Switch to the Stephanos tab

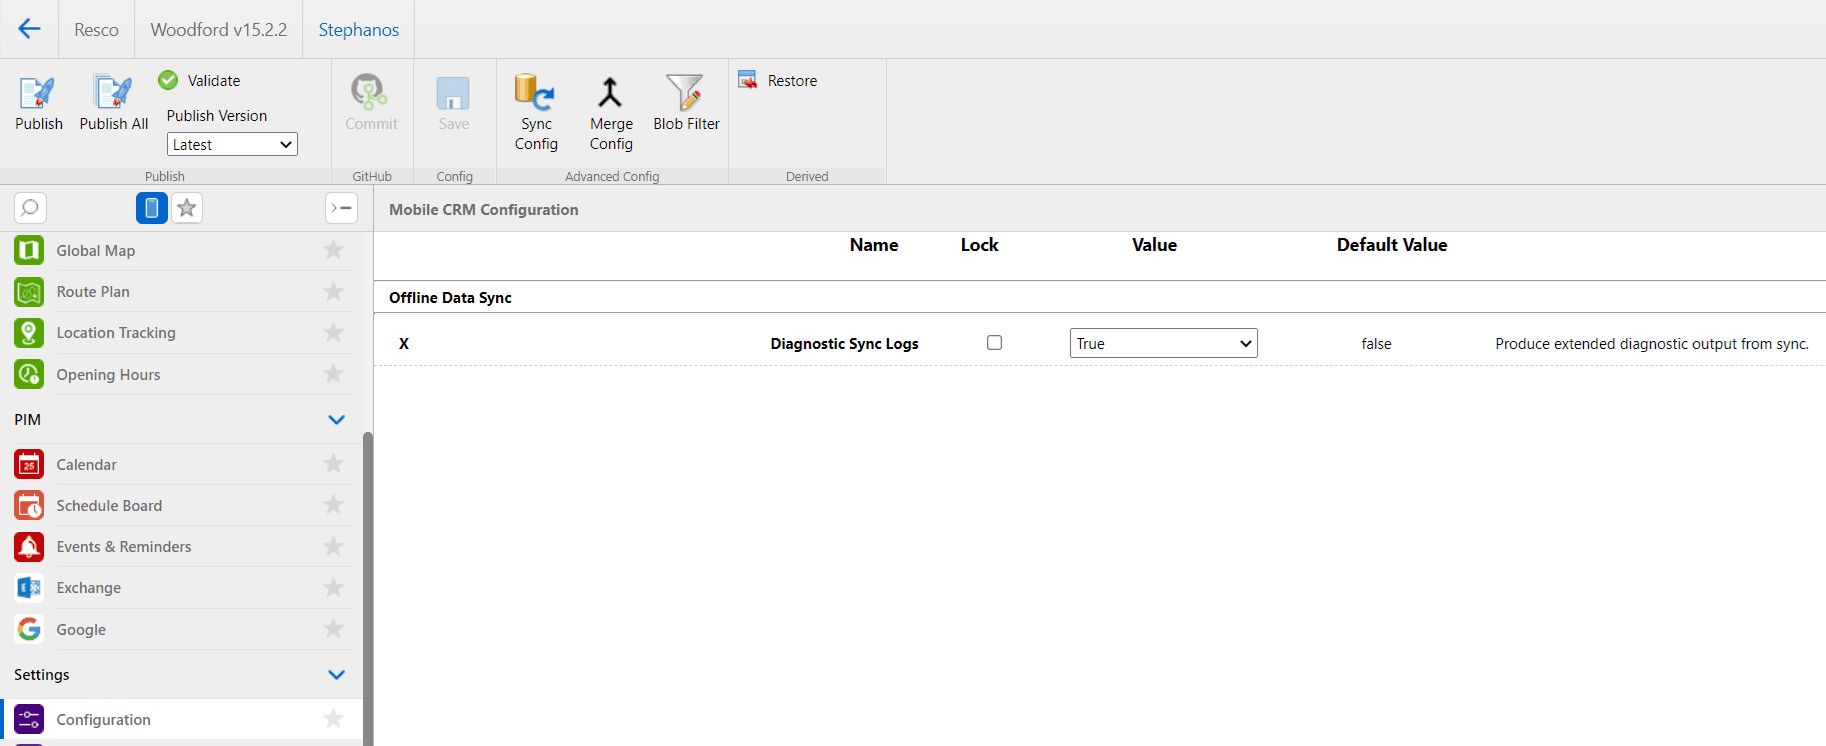tap(358, 30)
